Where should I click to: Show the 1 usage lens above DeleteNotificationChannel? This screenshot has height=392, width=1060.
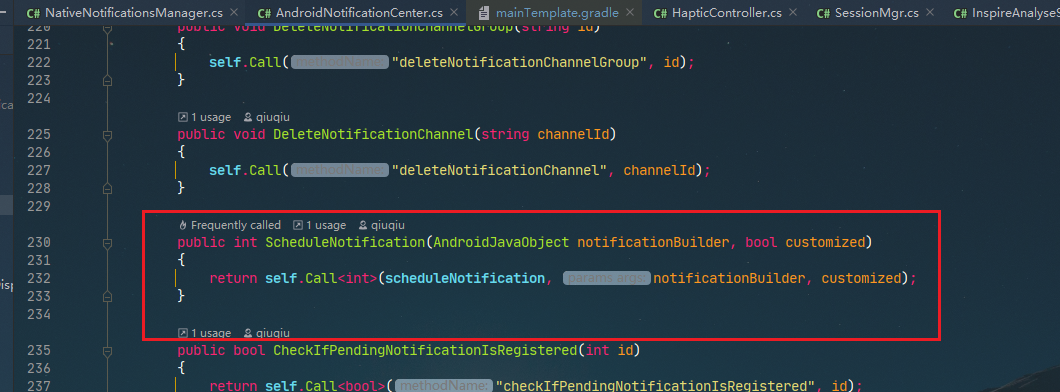pyautogui.click(x=204, y=117)
